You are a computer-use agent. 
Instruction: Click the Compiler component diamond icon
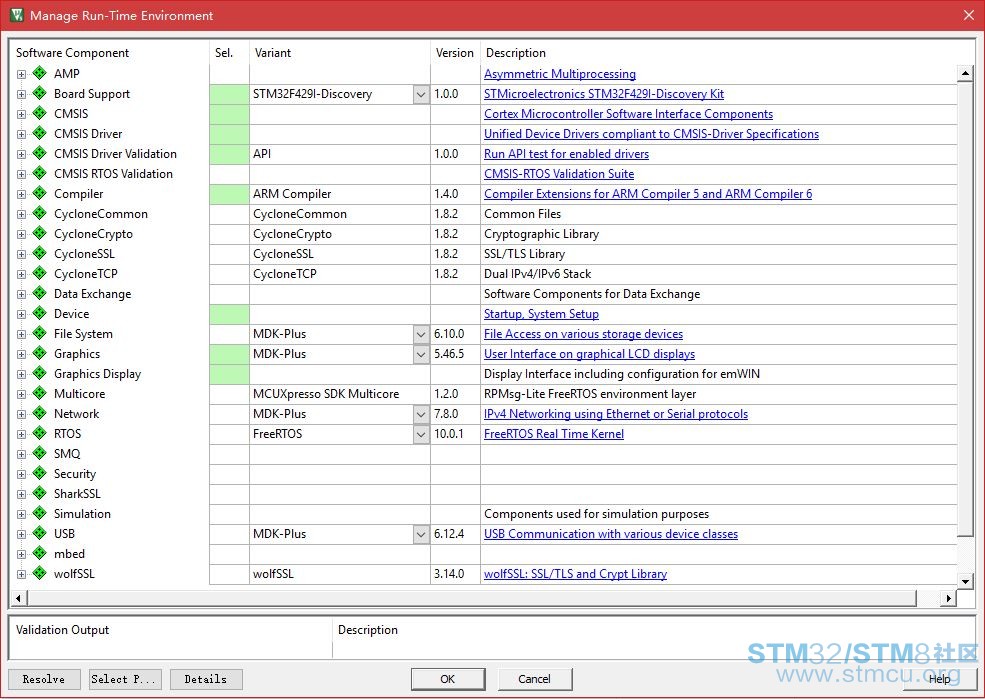pyautogui.click(x=40, y=193)
